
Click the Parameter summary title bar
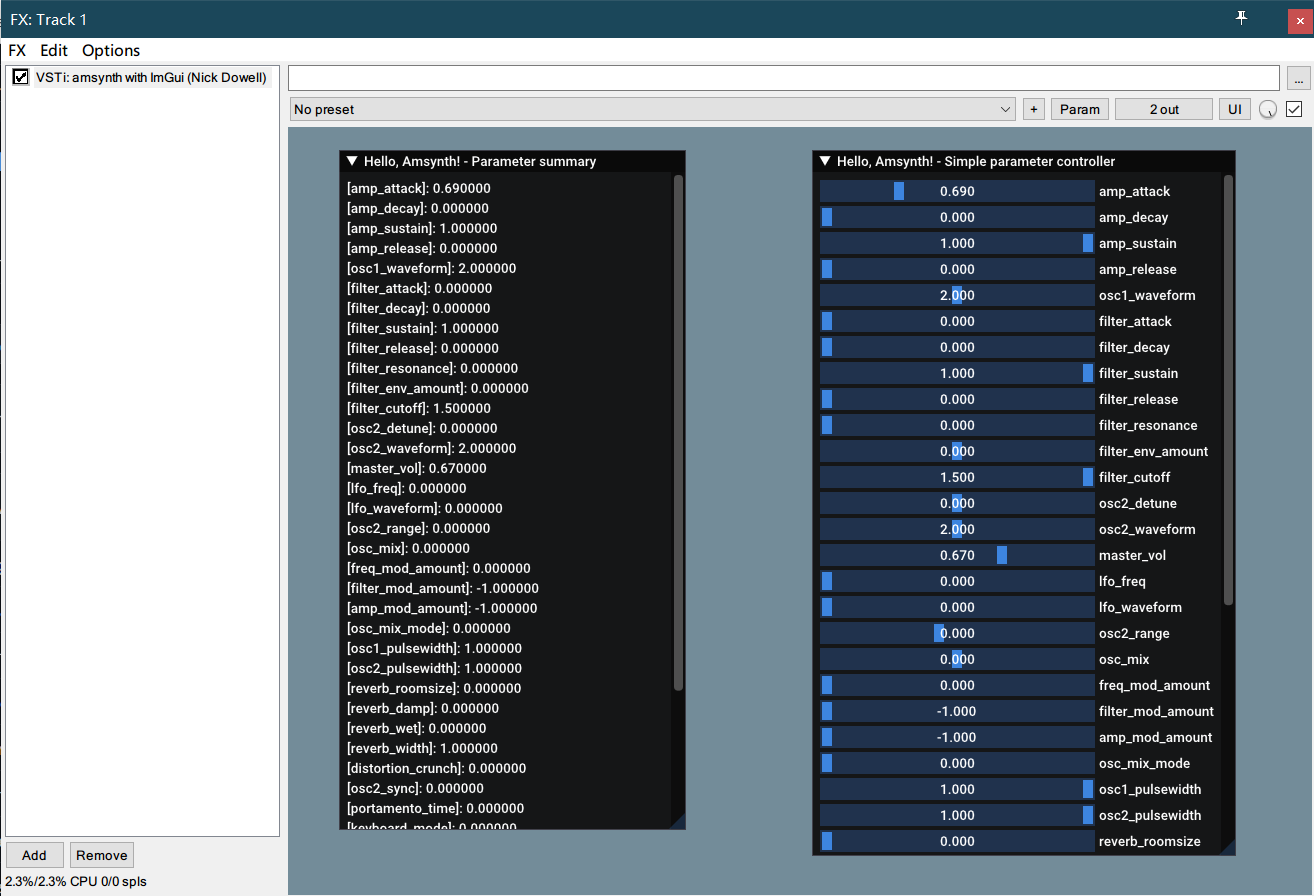512,161
